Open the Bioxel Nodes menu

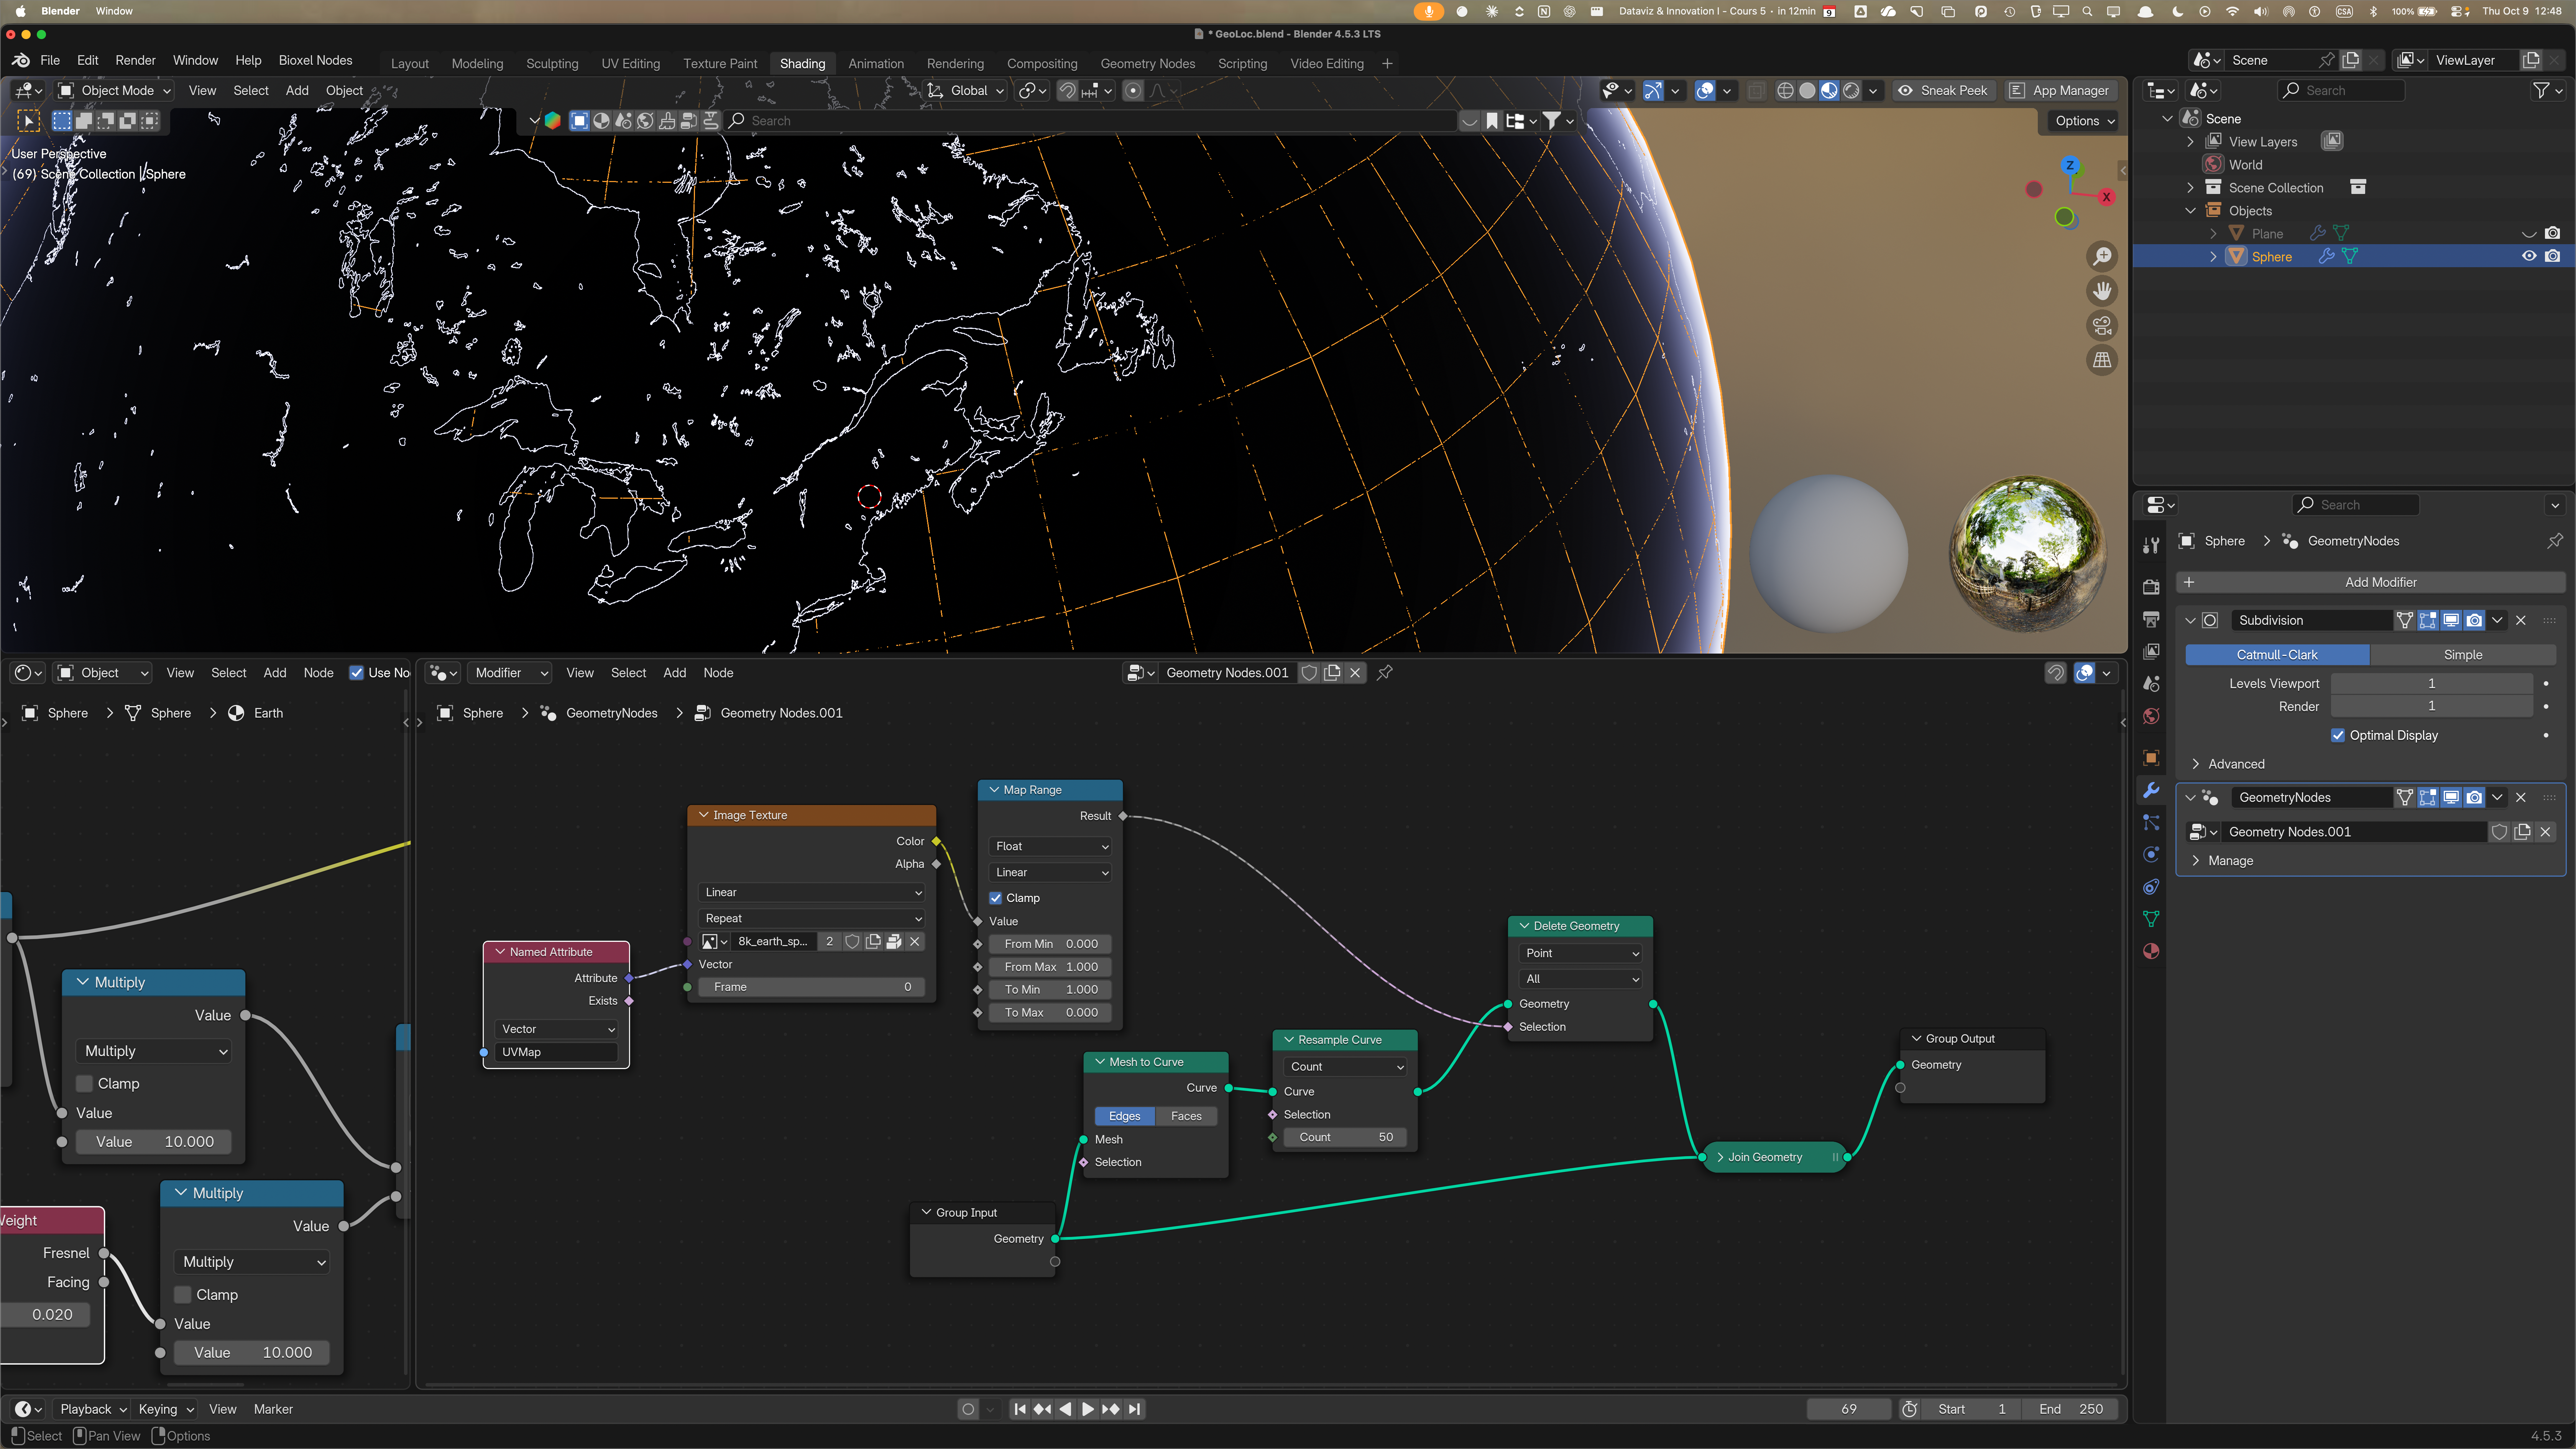[x=315, y=60]
